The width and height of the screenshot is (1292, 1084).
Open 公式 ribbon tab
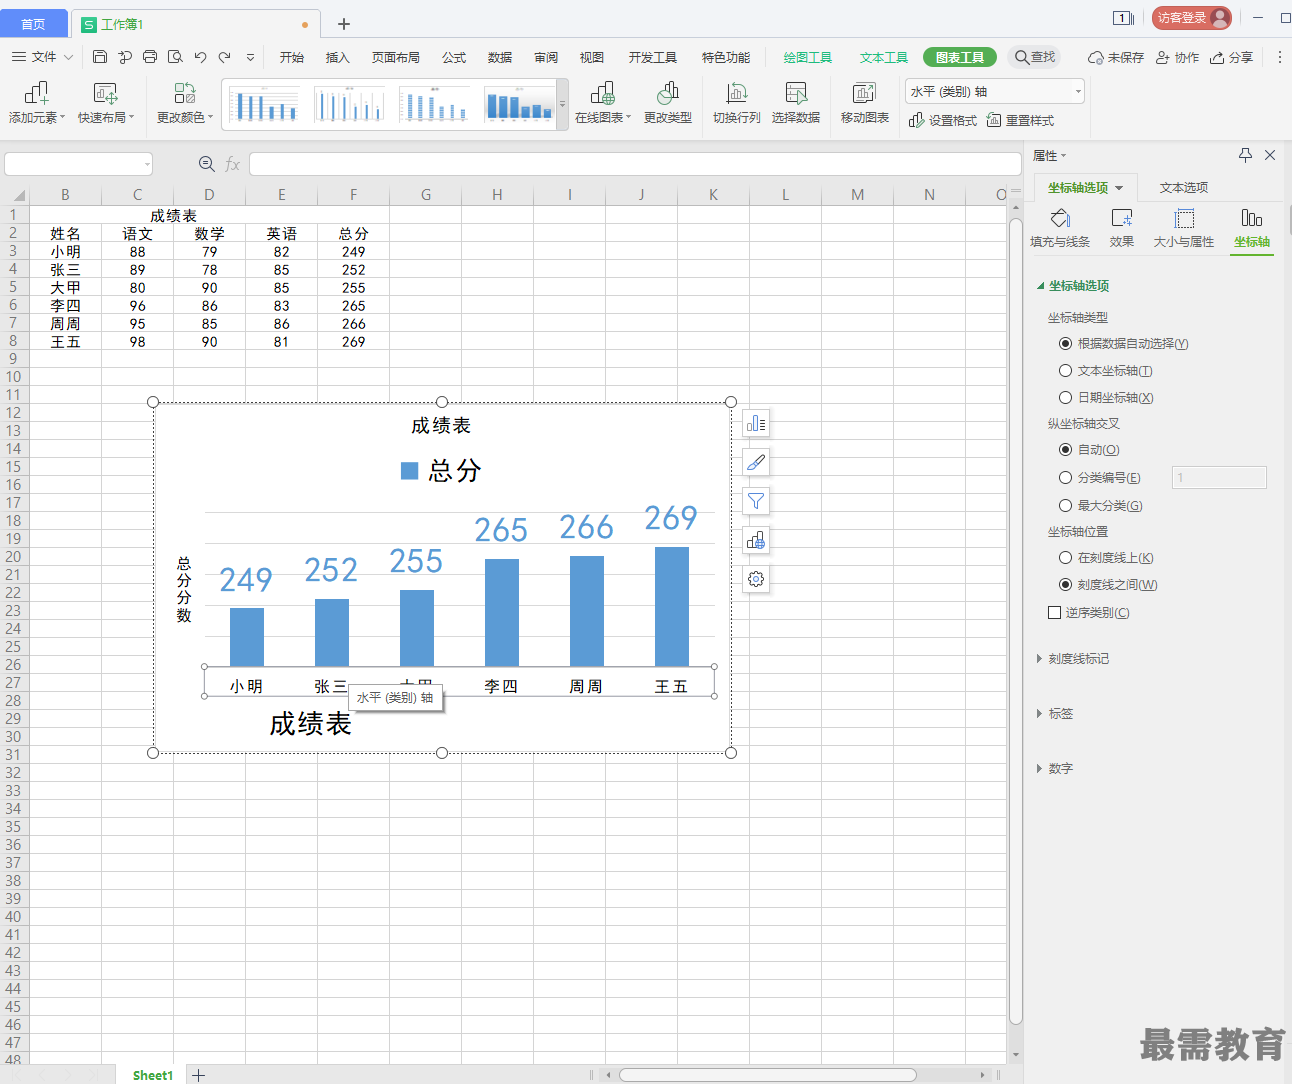(454, 58)
